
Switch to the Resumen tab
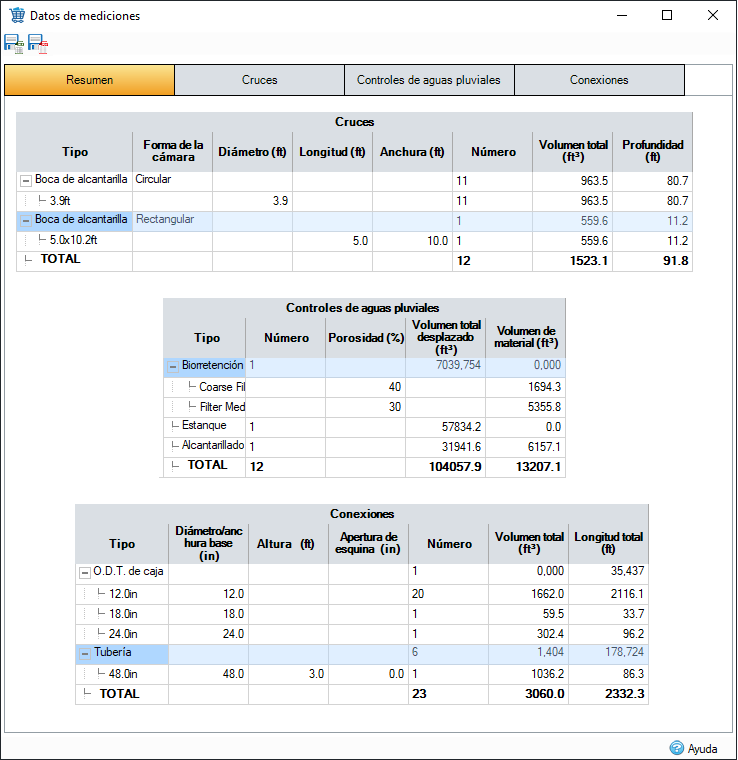90,80
